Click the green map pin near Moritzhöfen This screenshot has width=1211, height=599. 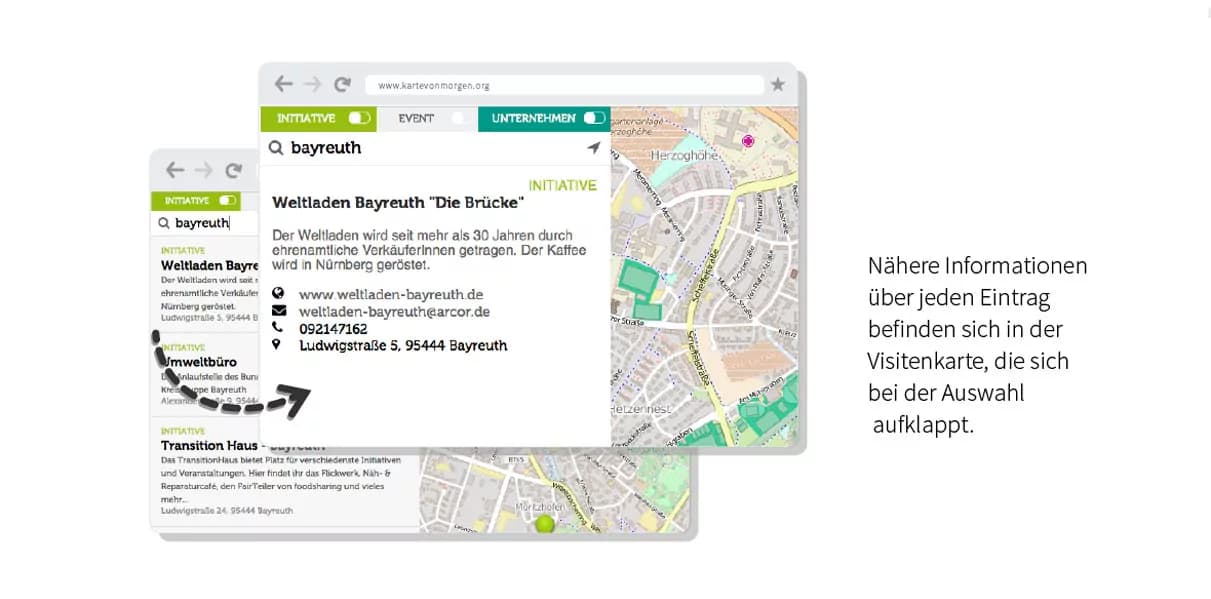click(x=544, y=524)
